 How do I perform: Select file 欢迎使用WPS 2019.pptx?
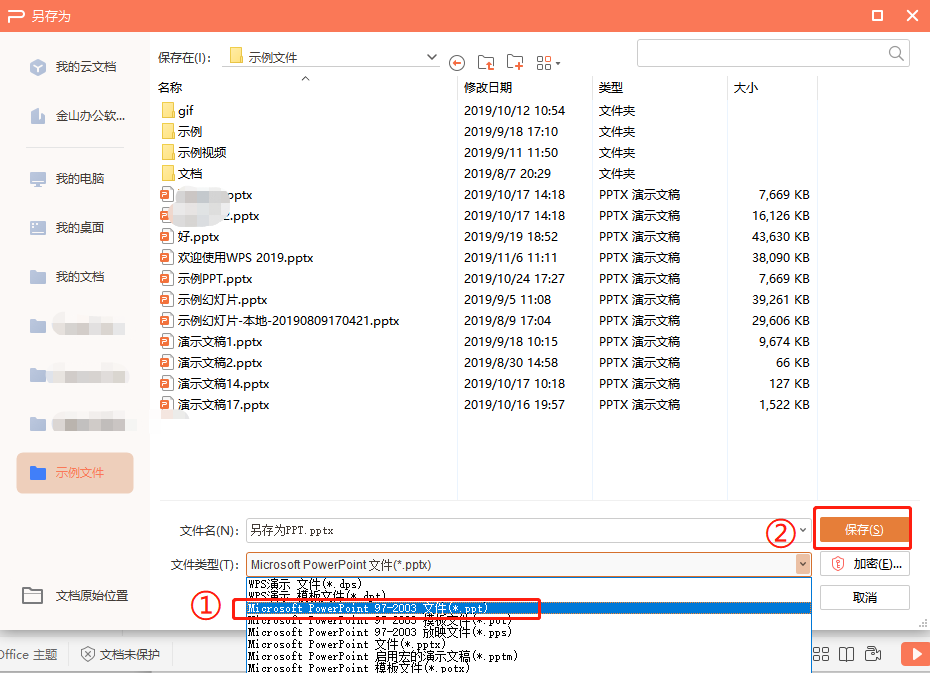pyautogui.click(x=237, y=258)
